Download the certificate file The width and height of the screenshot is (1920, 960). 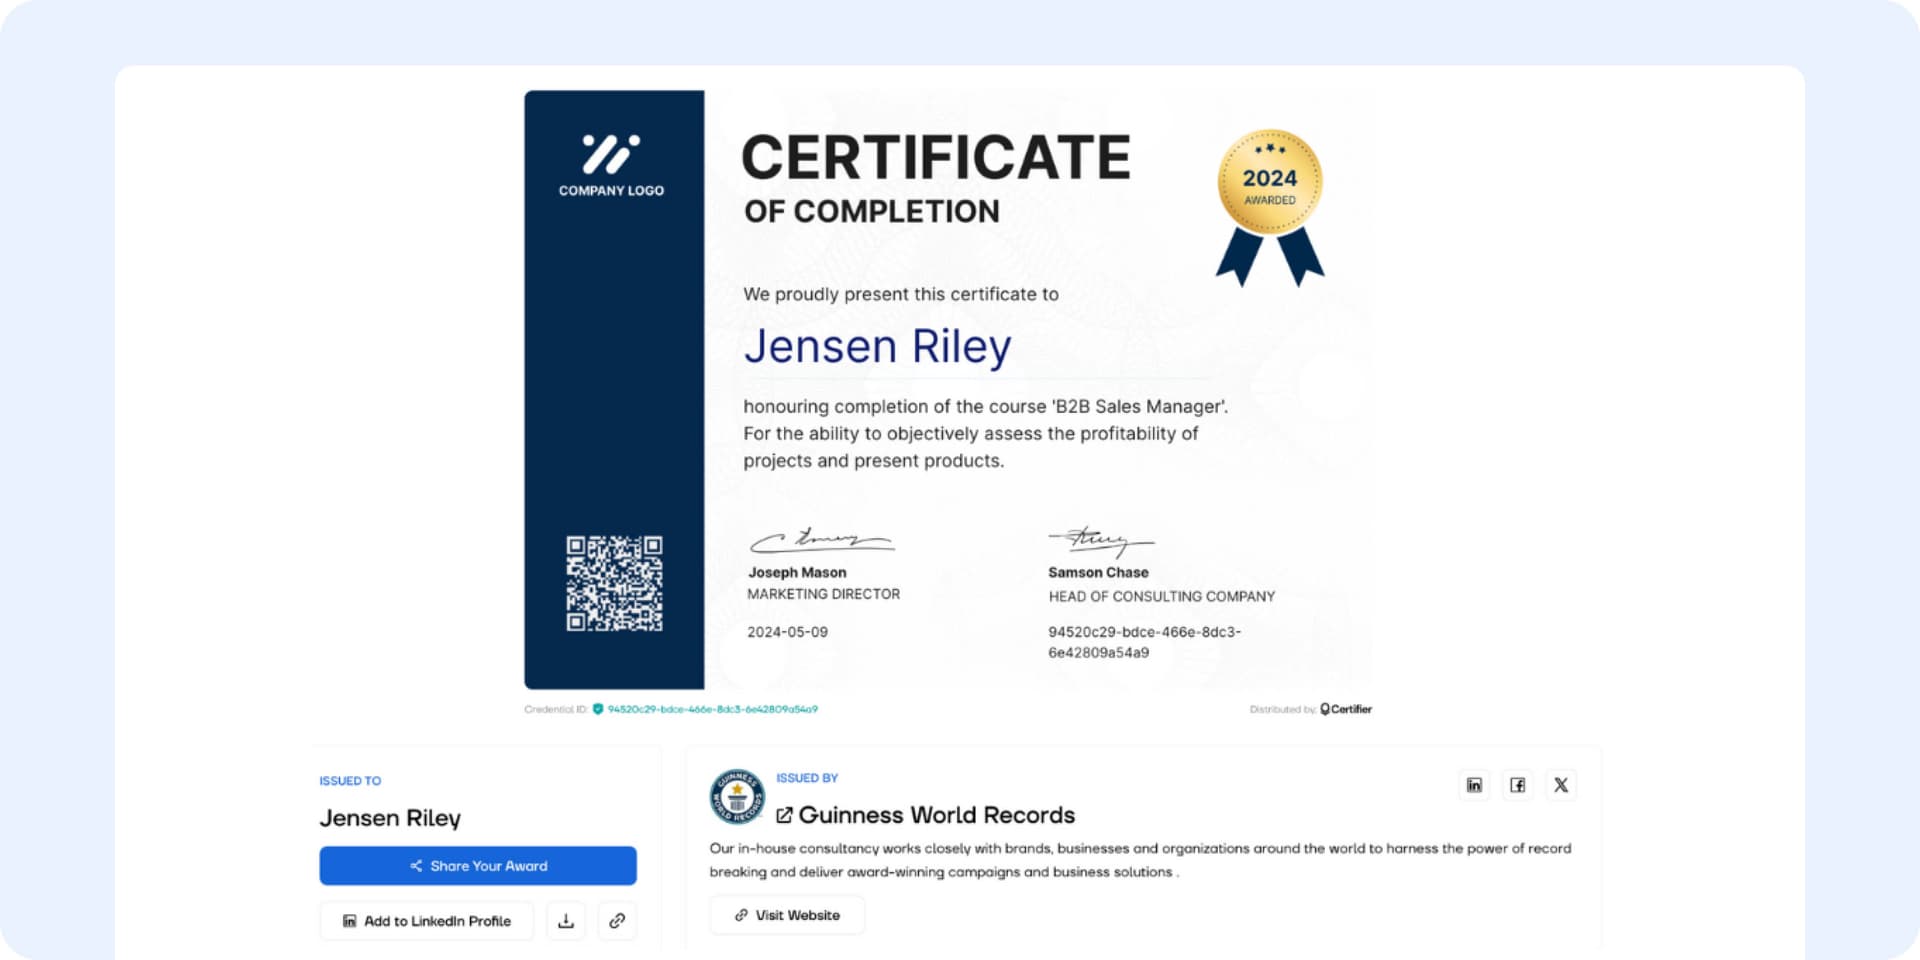566,920
